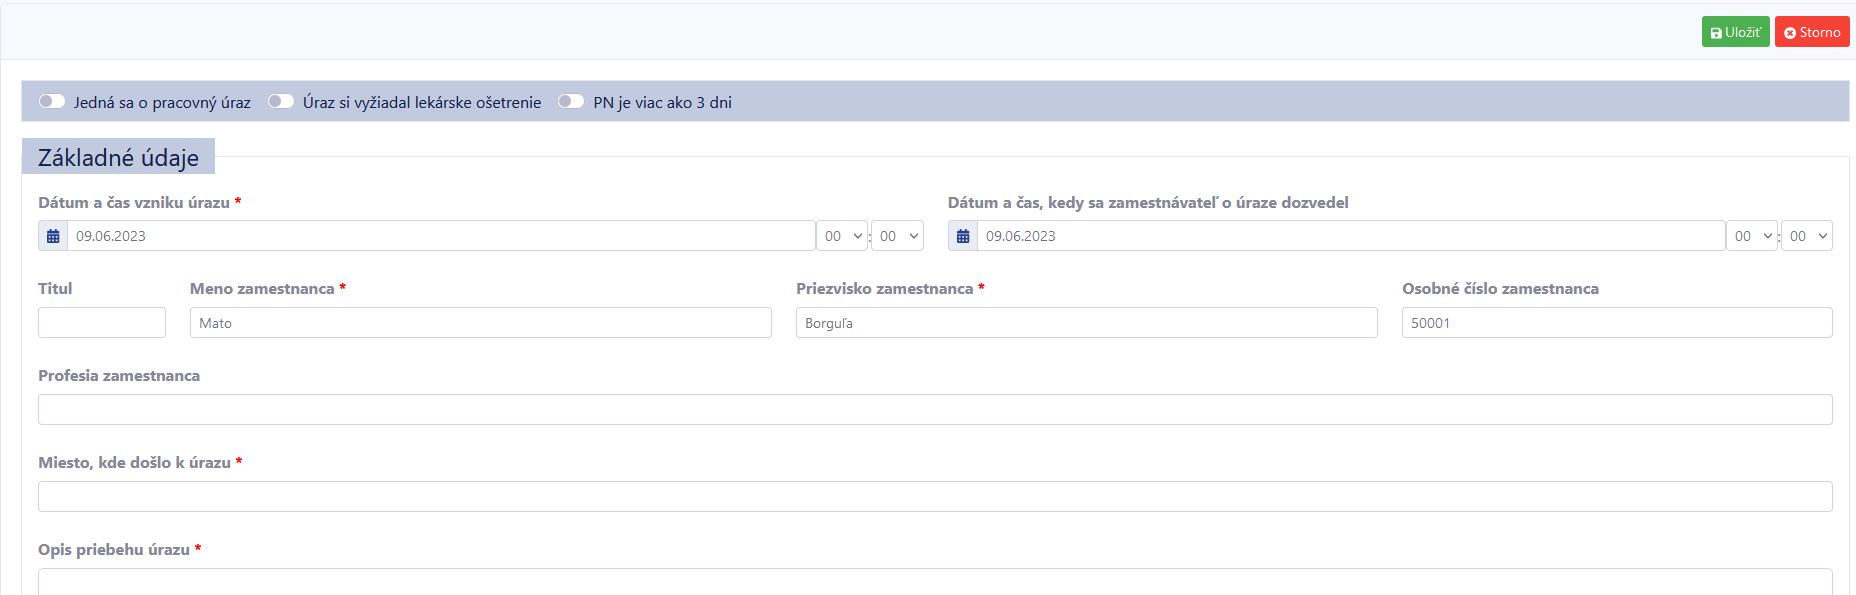Click the Profesia zamestnanca input field
The width and height of the screenshot is (1856, 595).
[x=935, y=410]
